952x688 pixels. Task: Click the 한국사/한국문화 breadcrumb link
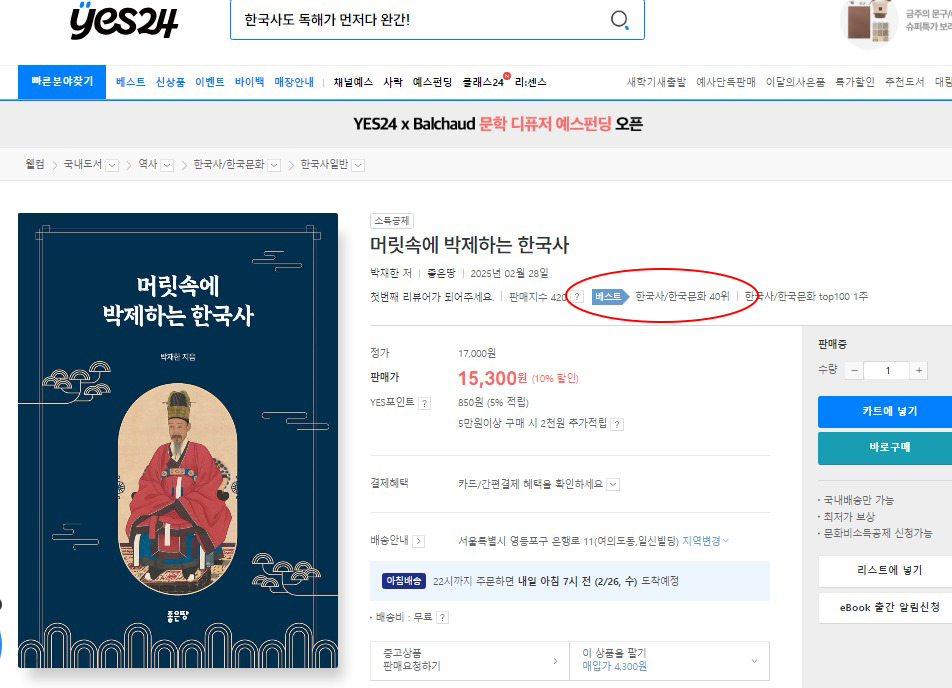(229, 165)
